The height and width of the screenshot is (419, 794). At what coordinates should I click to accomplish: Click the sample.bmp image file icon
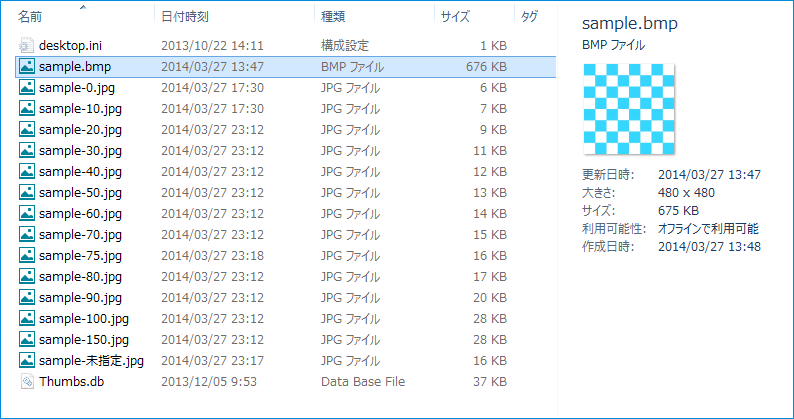click(x=27, y=67)
